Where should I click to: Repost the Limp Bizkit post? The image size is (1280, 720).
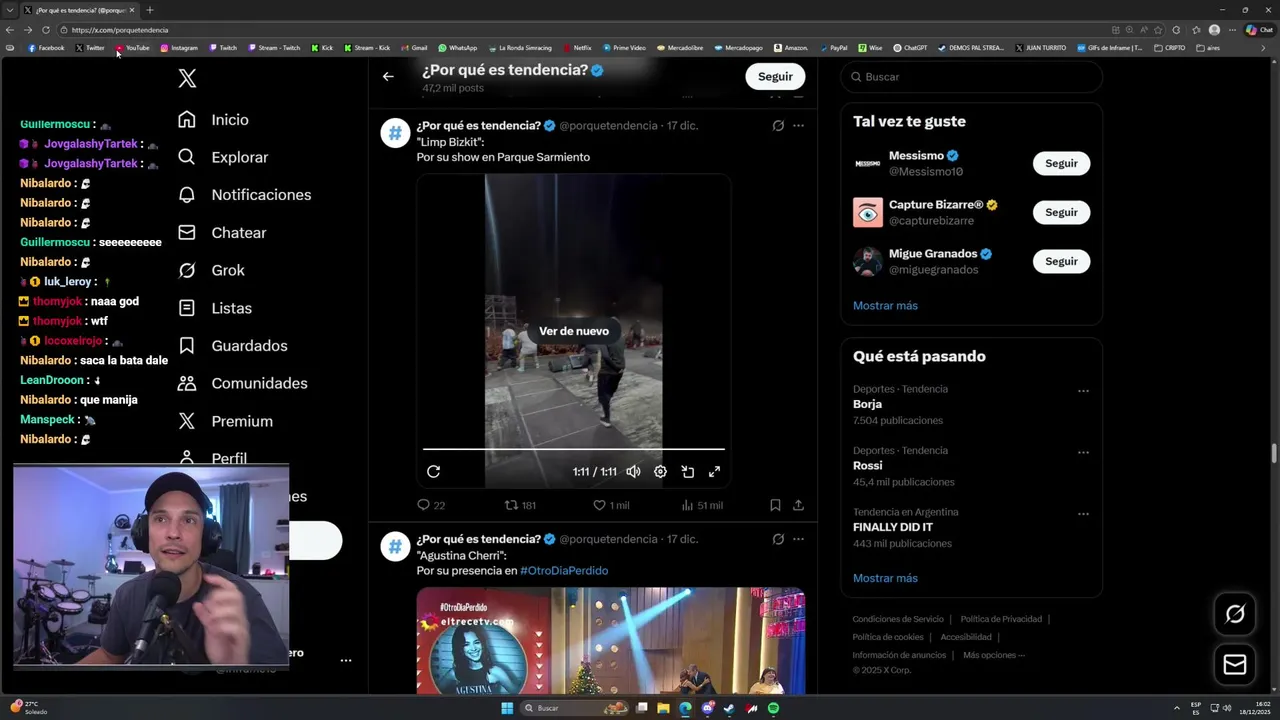point(520,505)
